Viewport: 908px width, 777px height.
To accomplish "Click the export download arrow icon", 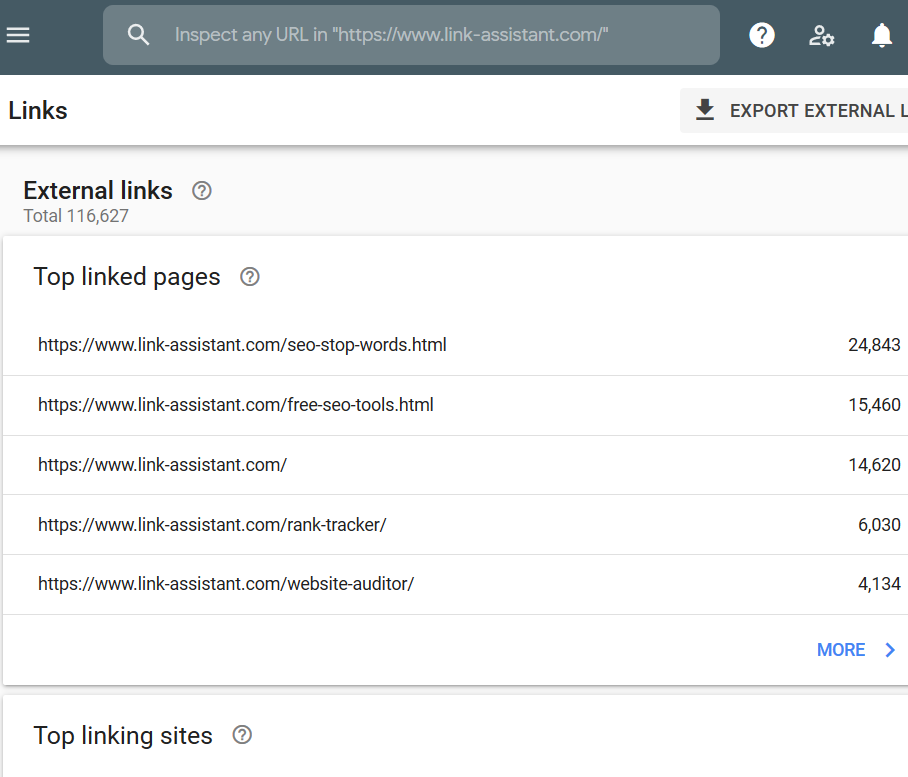I will click(705, 110).
